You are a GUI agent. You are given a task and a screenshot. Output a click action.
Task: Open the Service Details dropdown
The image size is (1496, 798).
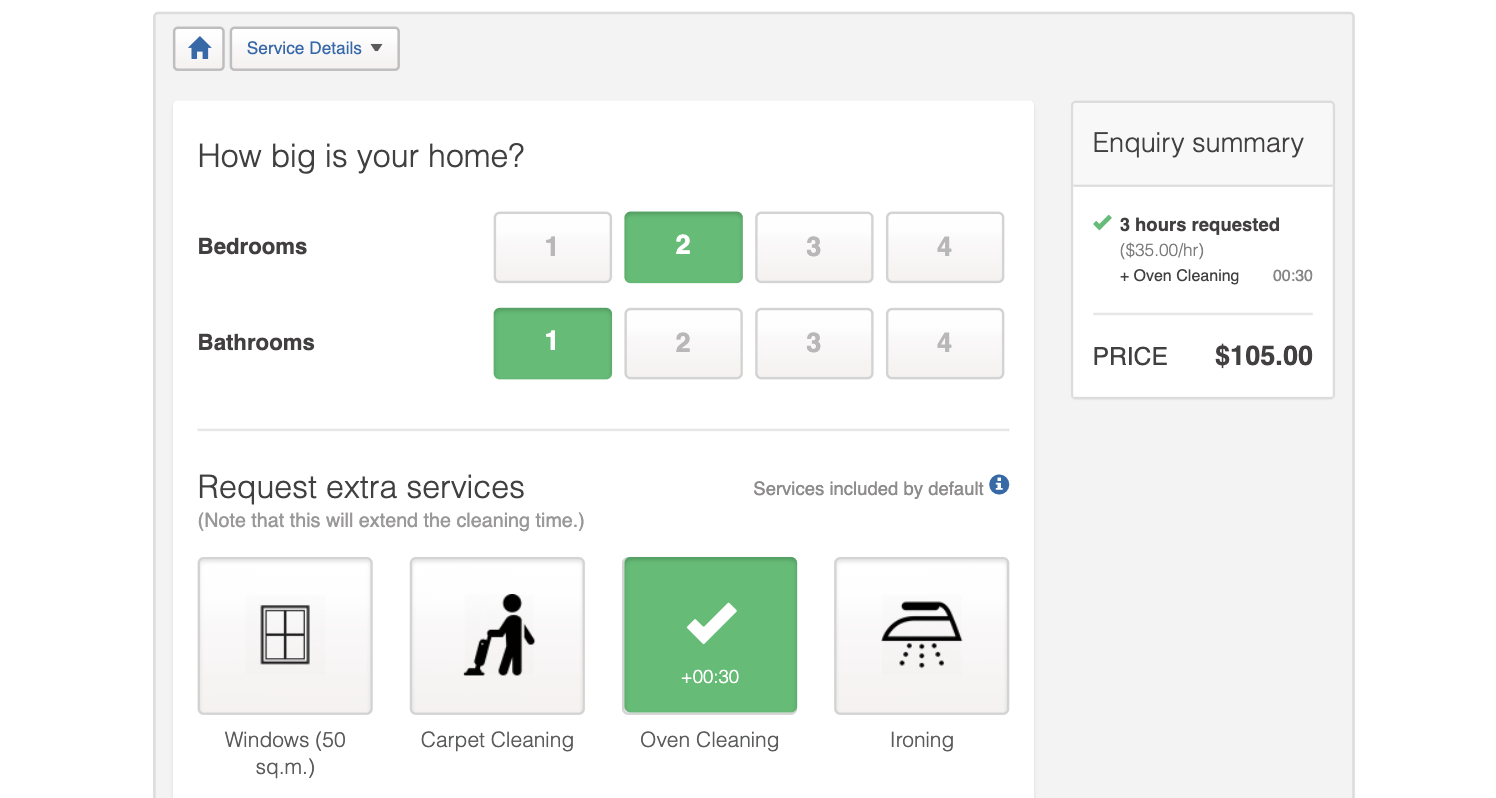click(304, 48)
